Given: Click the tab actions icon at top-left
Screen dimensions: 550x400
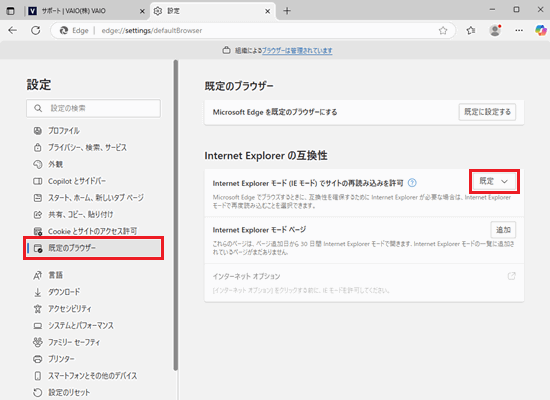Looking at the screenshot, I should click(11, 11).
